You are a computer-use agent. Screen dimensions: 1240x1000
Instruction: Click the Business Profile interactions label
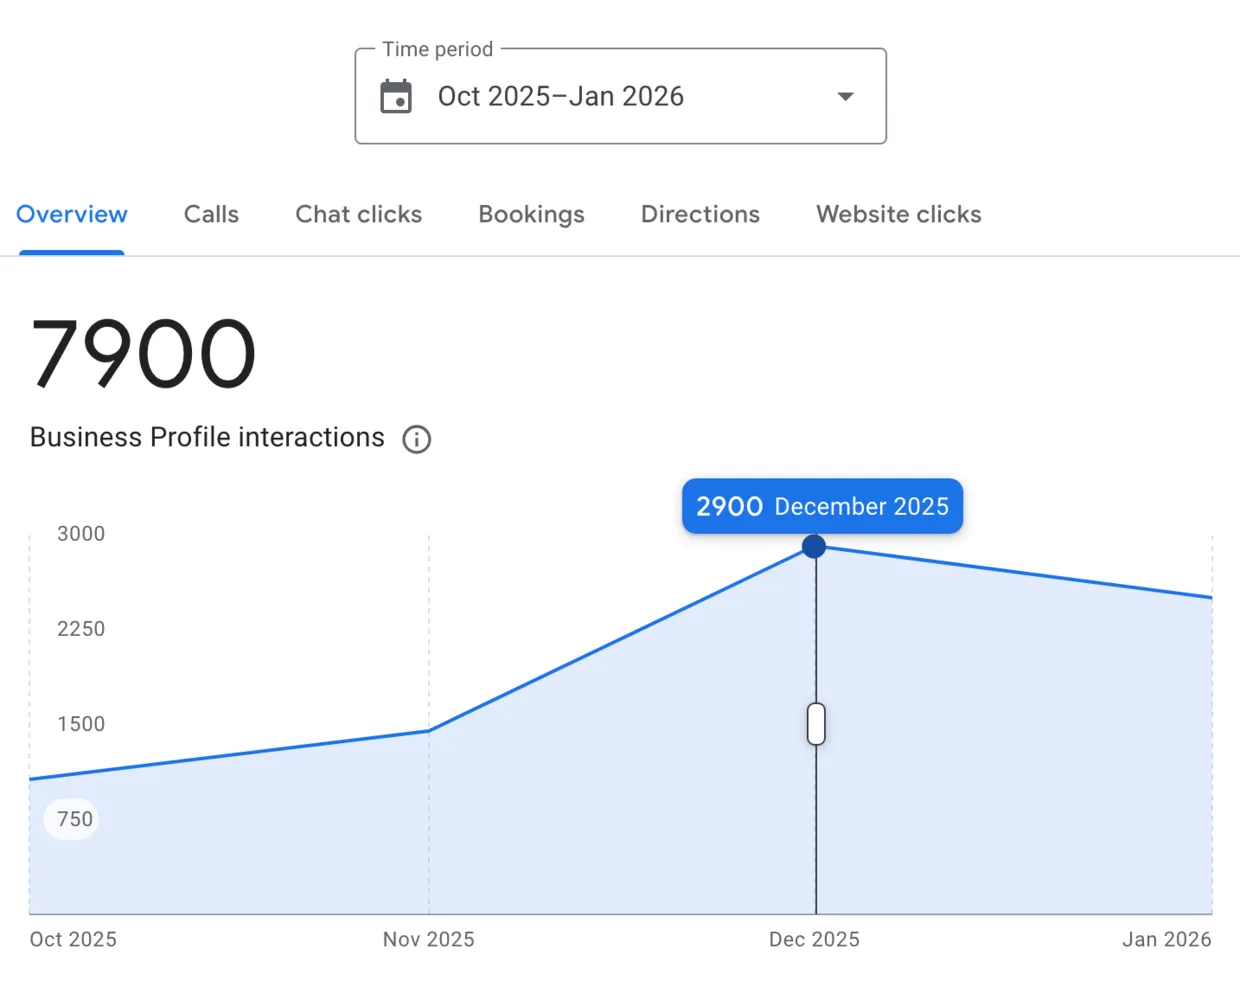pos(206,437)
